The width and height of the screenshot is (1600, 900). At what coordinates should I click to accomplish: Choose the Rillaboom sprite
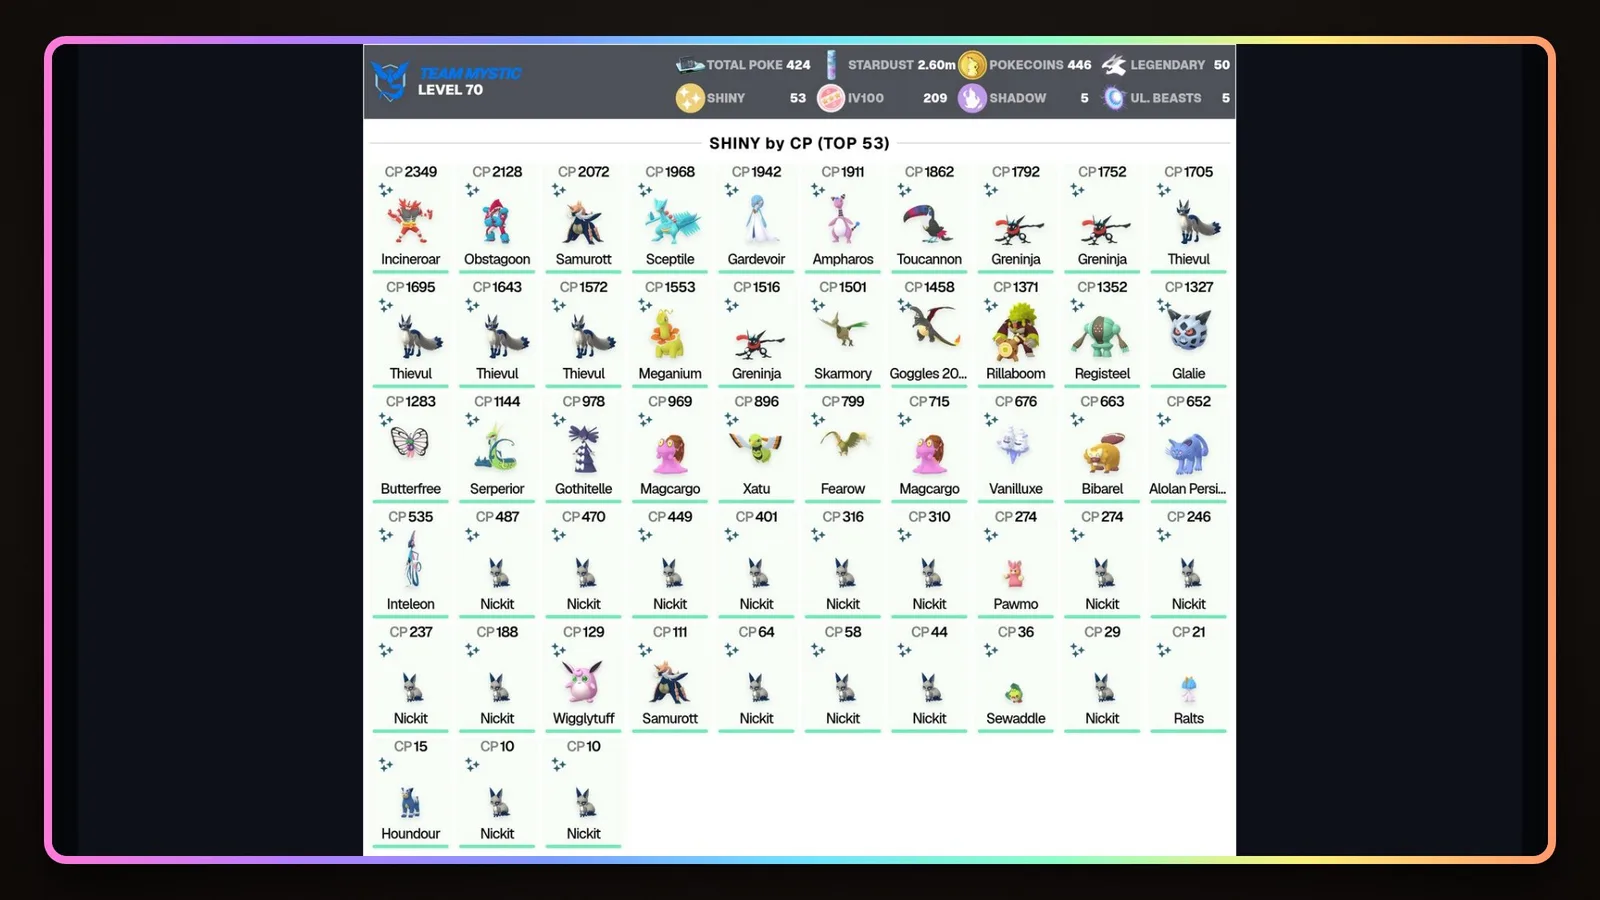pos(1016,334)
